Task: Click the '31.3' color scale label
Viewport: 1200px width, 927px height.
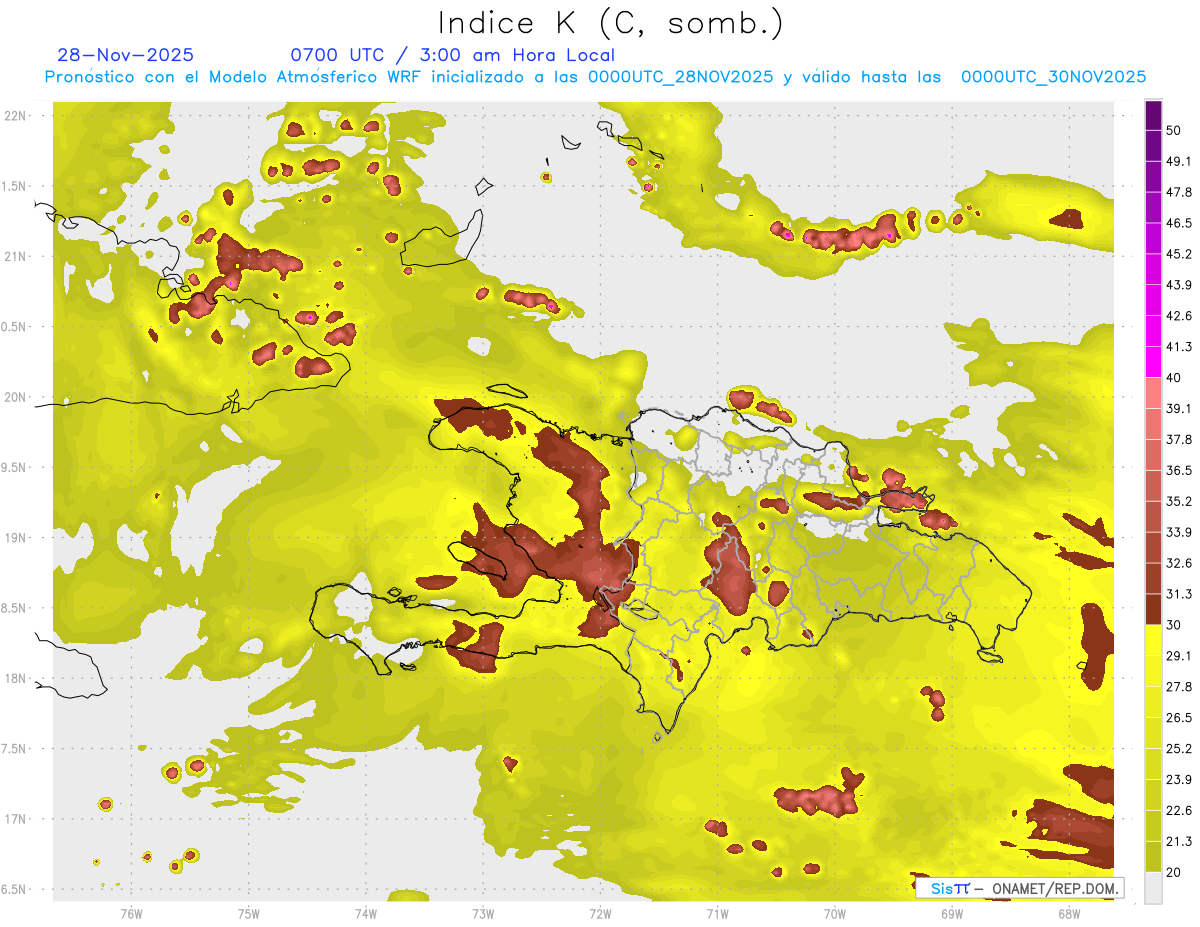Action: (x=1179, y=594)
